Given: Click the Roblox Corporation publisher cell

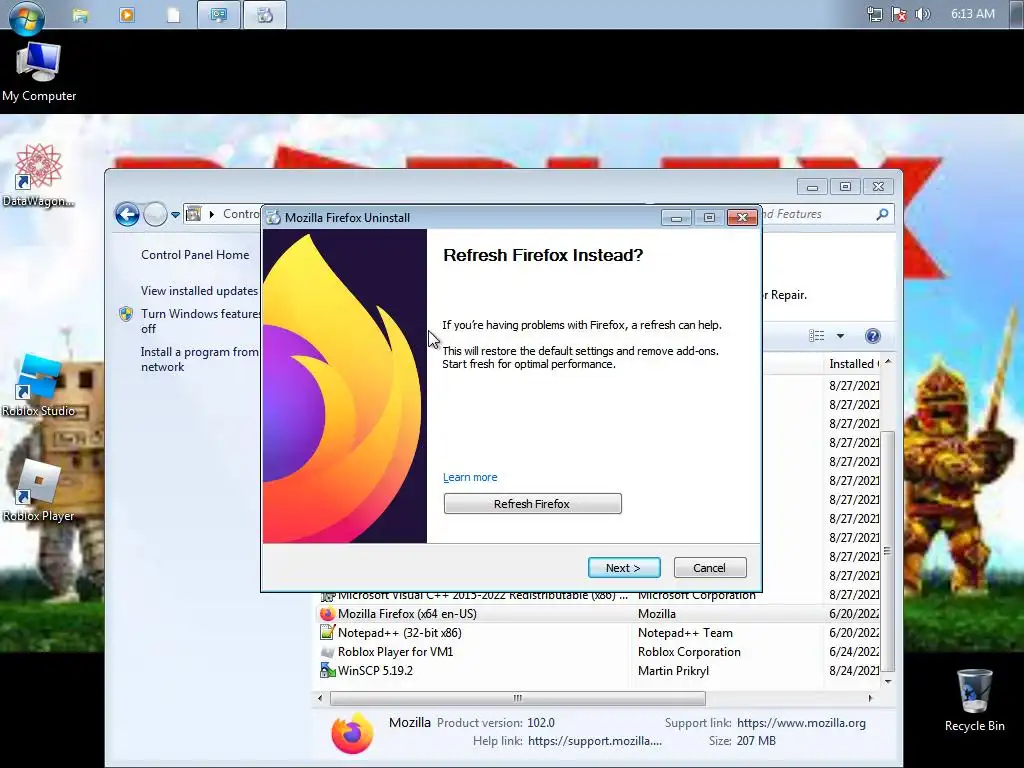Looking at the screenshot, I should 689,651.
